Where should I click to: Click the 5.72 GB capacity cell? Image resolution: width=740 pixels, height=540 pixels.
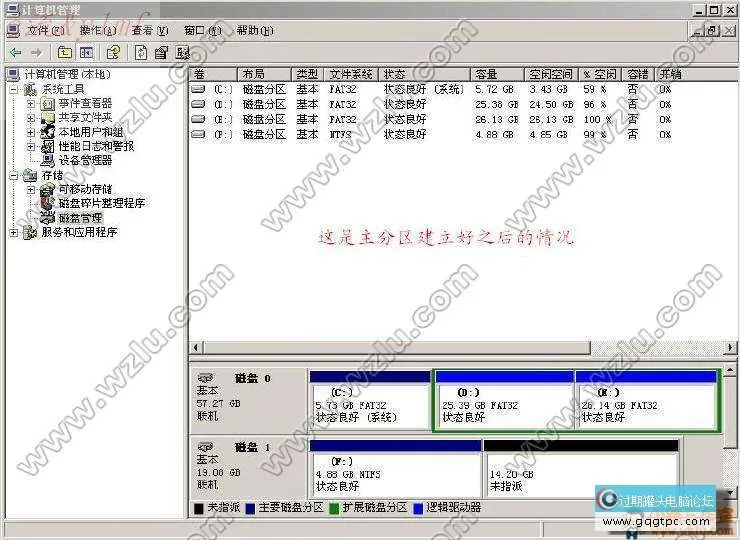tap(494, 89)
